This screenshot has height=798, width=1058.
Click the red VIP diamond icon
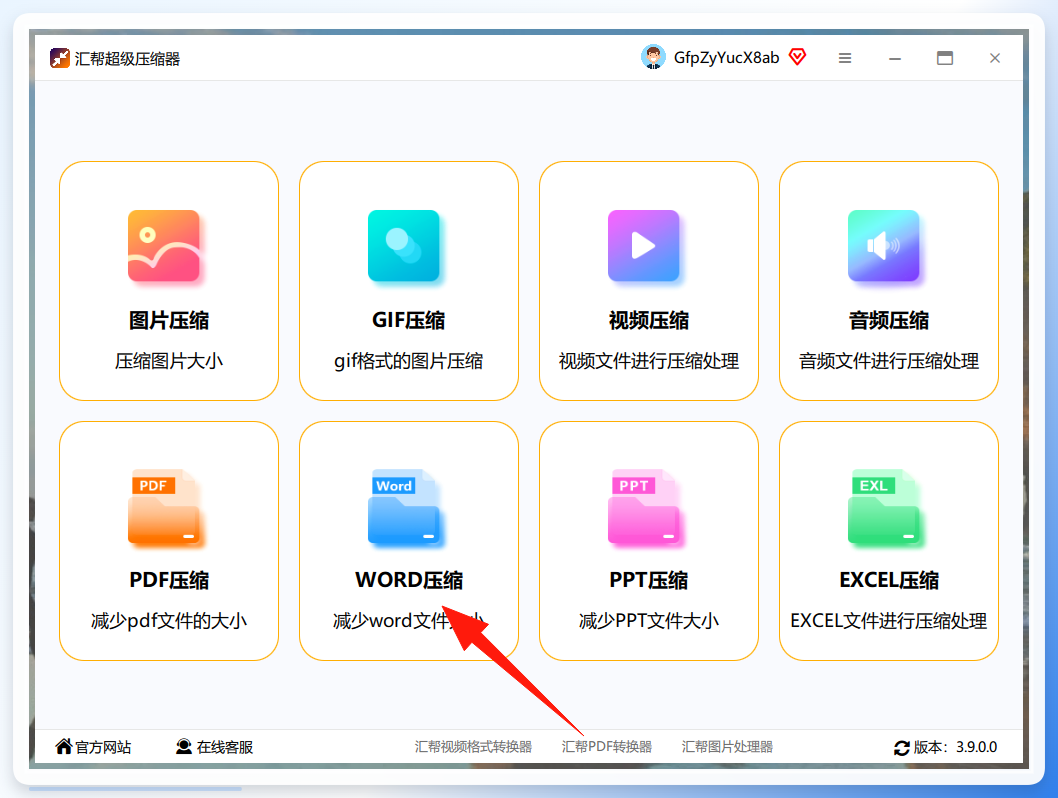coord(798,57)
